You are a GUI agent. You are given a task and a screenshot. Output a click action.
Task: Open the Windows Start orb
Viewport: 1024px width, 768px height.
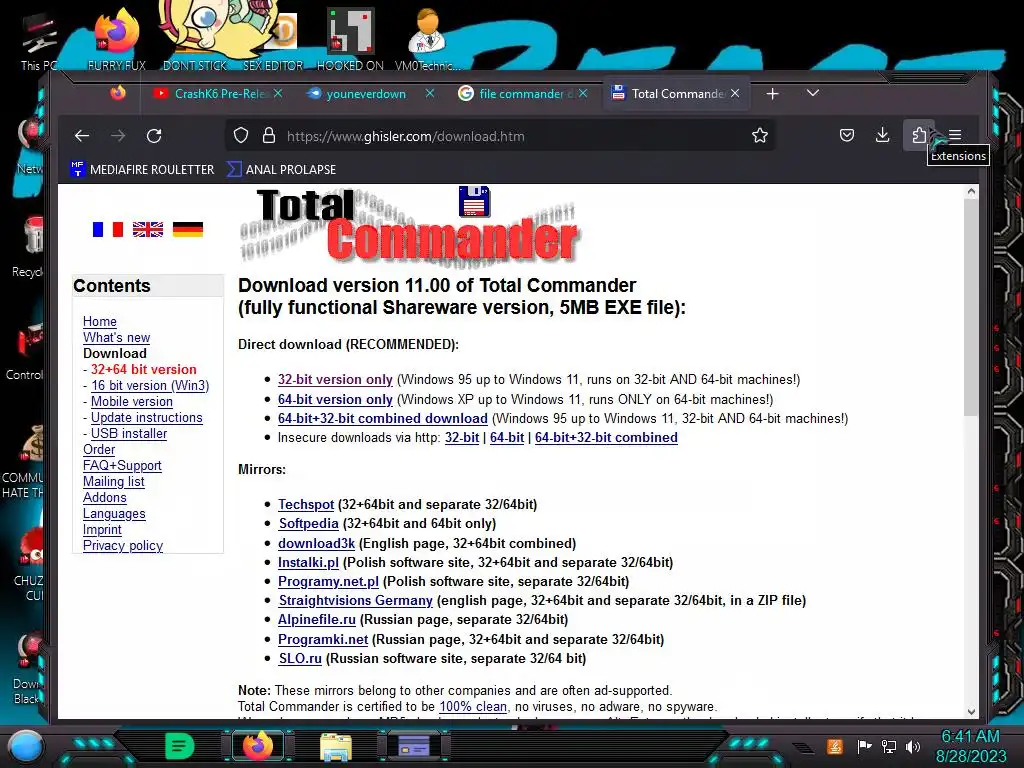point(25,746)
